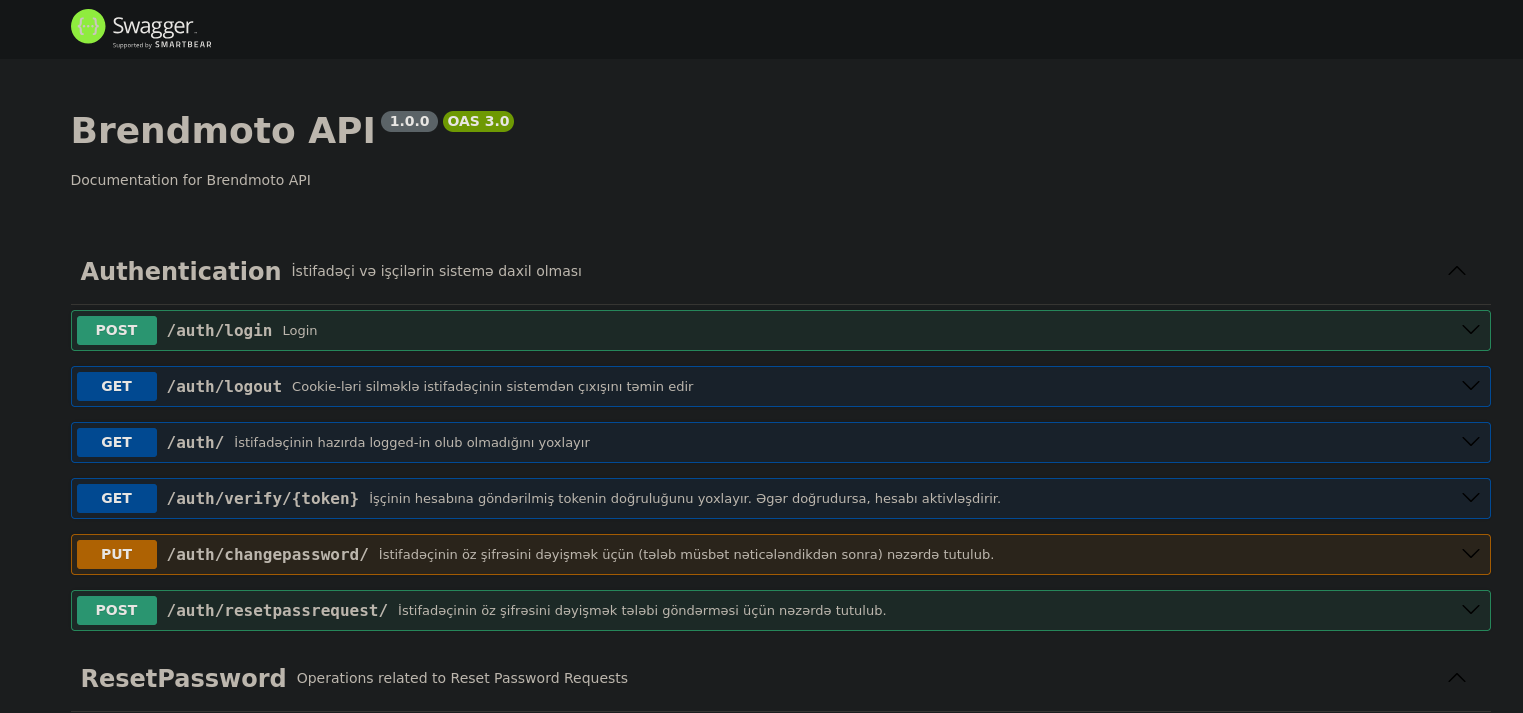1523x713 pixels.
Task: Expand the POST /auth/login row arrow
Action: click(x=1470, y=330)
